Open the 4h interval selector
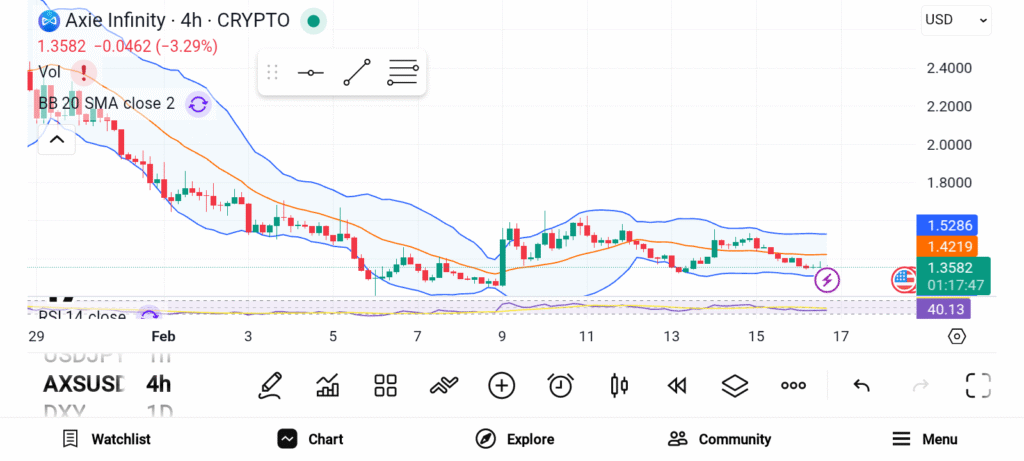The image size is (1024, 461). pyautogui.click(x=158, y=384)
